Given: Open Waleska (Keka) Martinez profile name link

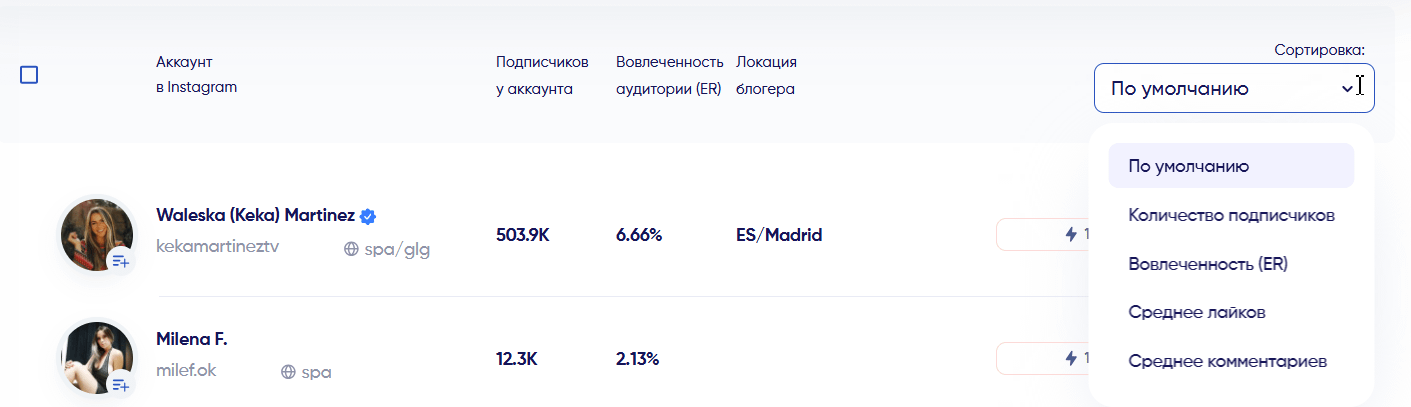Looking at the screenshot, I should 255,216.
